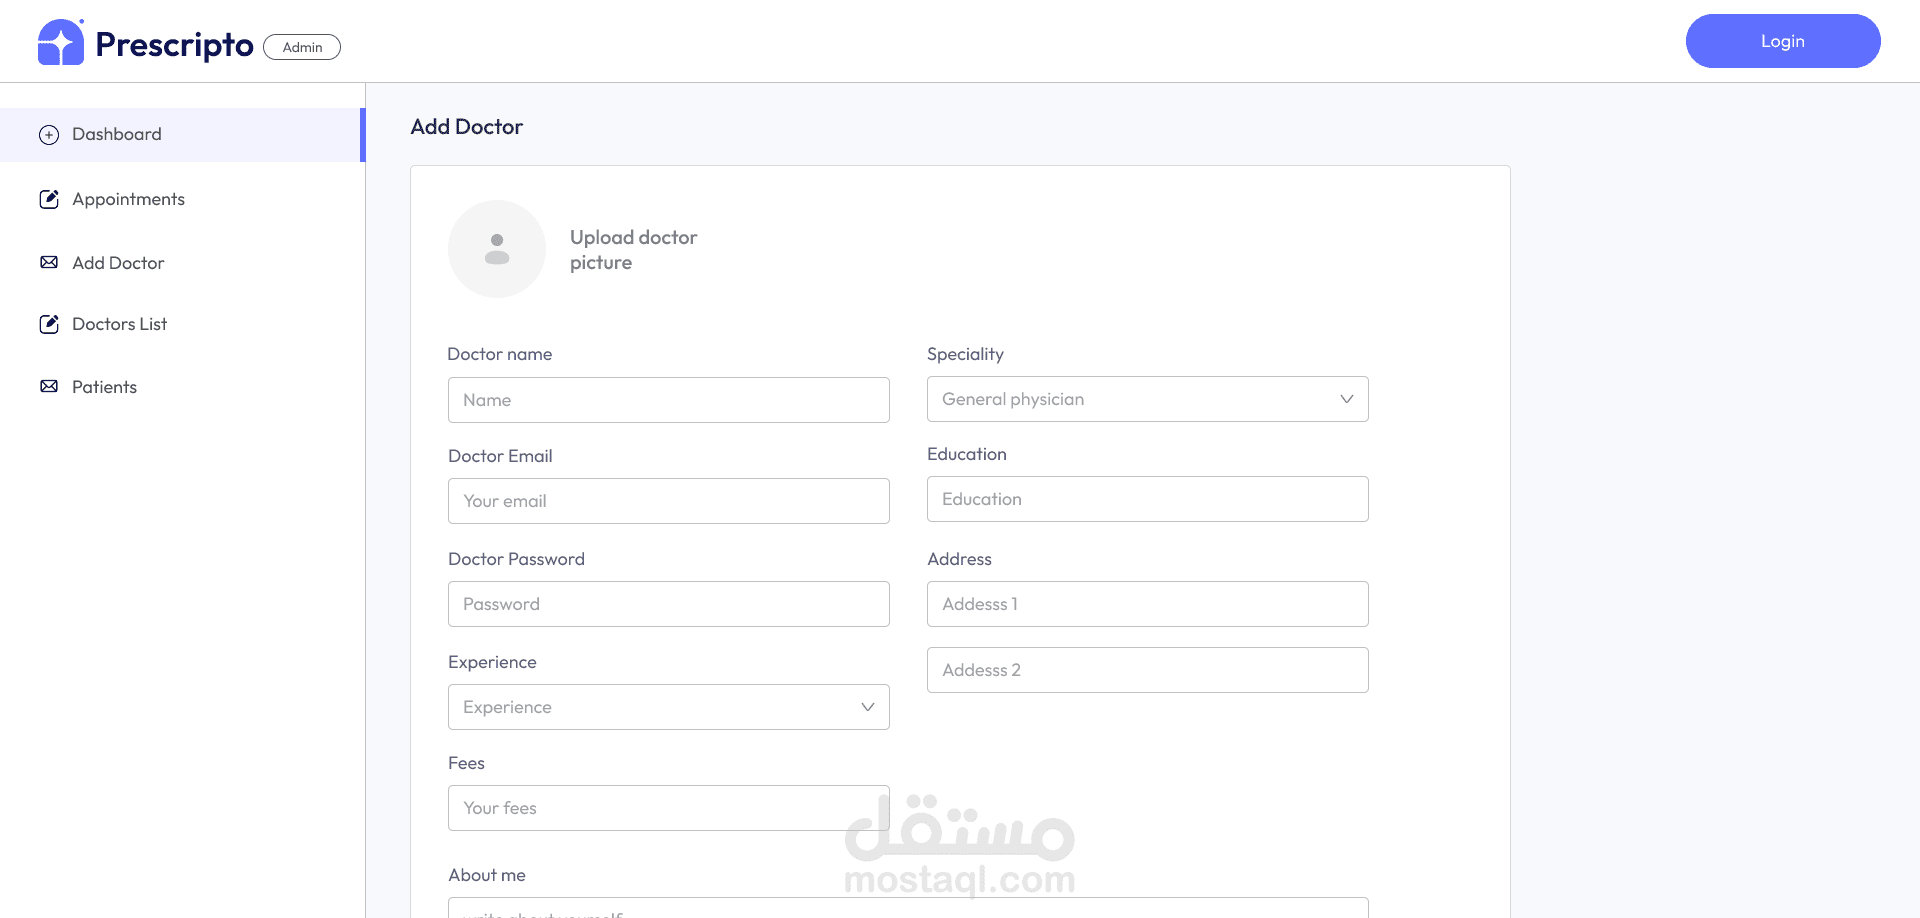Click the Address label text
This screenshot has height=918, width=1920.
coord(959,559)
